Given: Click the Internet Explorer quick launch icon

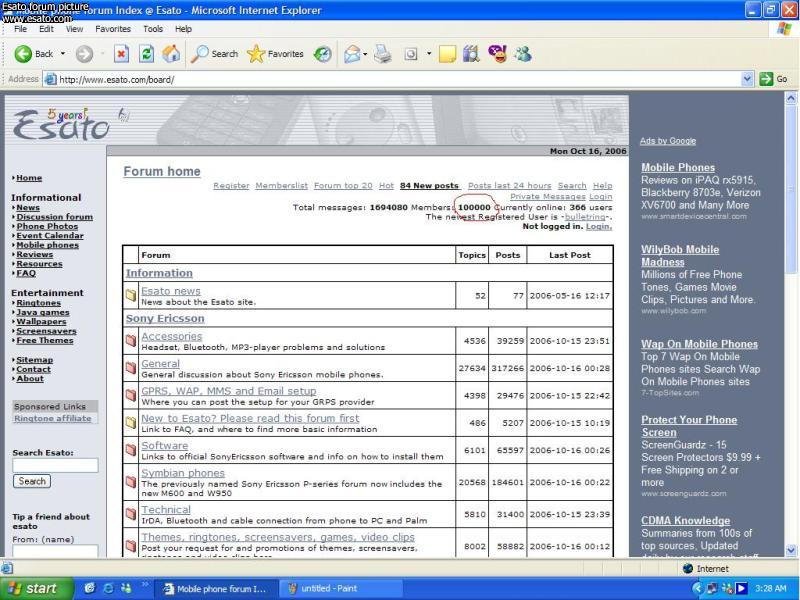Looking at the screenshot, I should click(108, 588).
